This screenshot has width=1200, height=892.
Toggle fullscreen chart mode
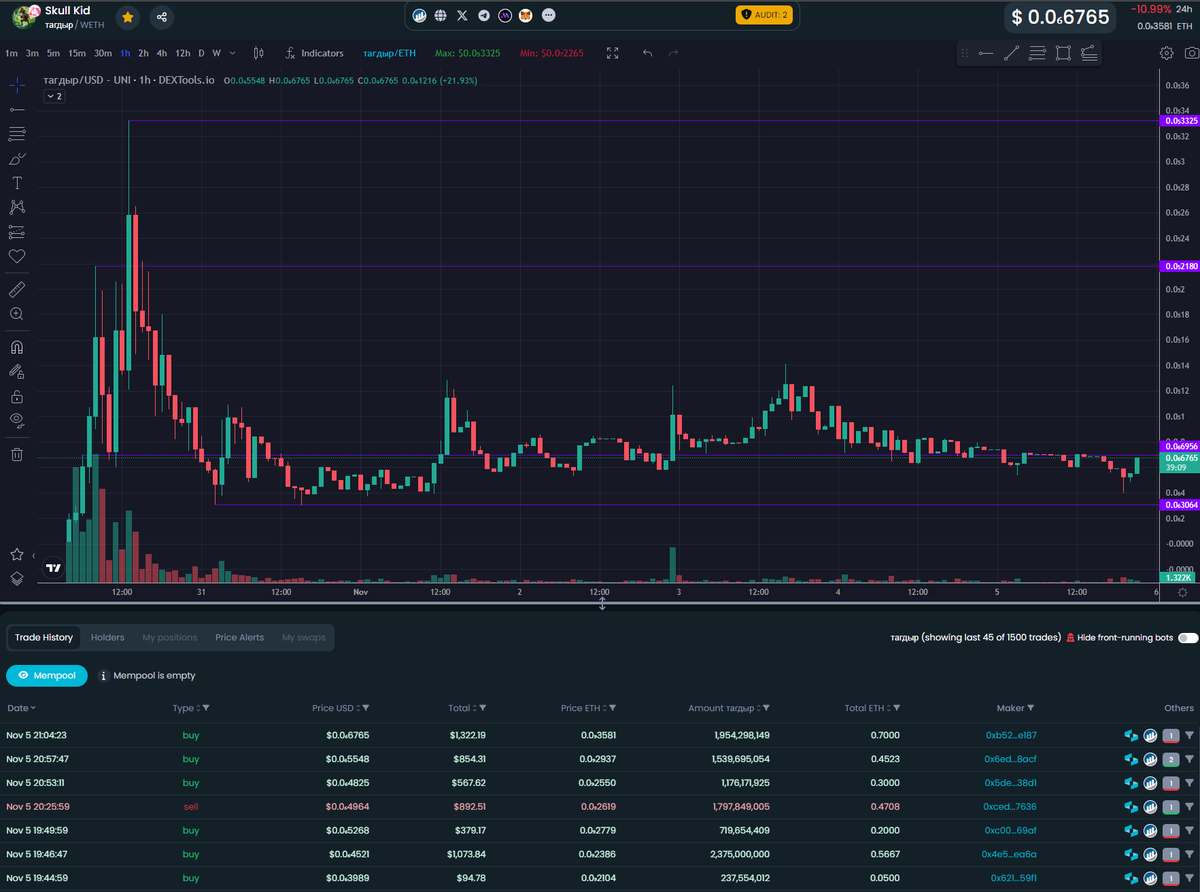(x=613, y=53)
